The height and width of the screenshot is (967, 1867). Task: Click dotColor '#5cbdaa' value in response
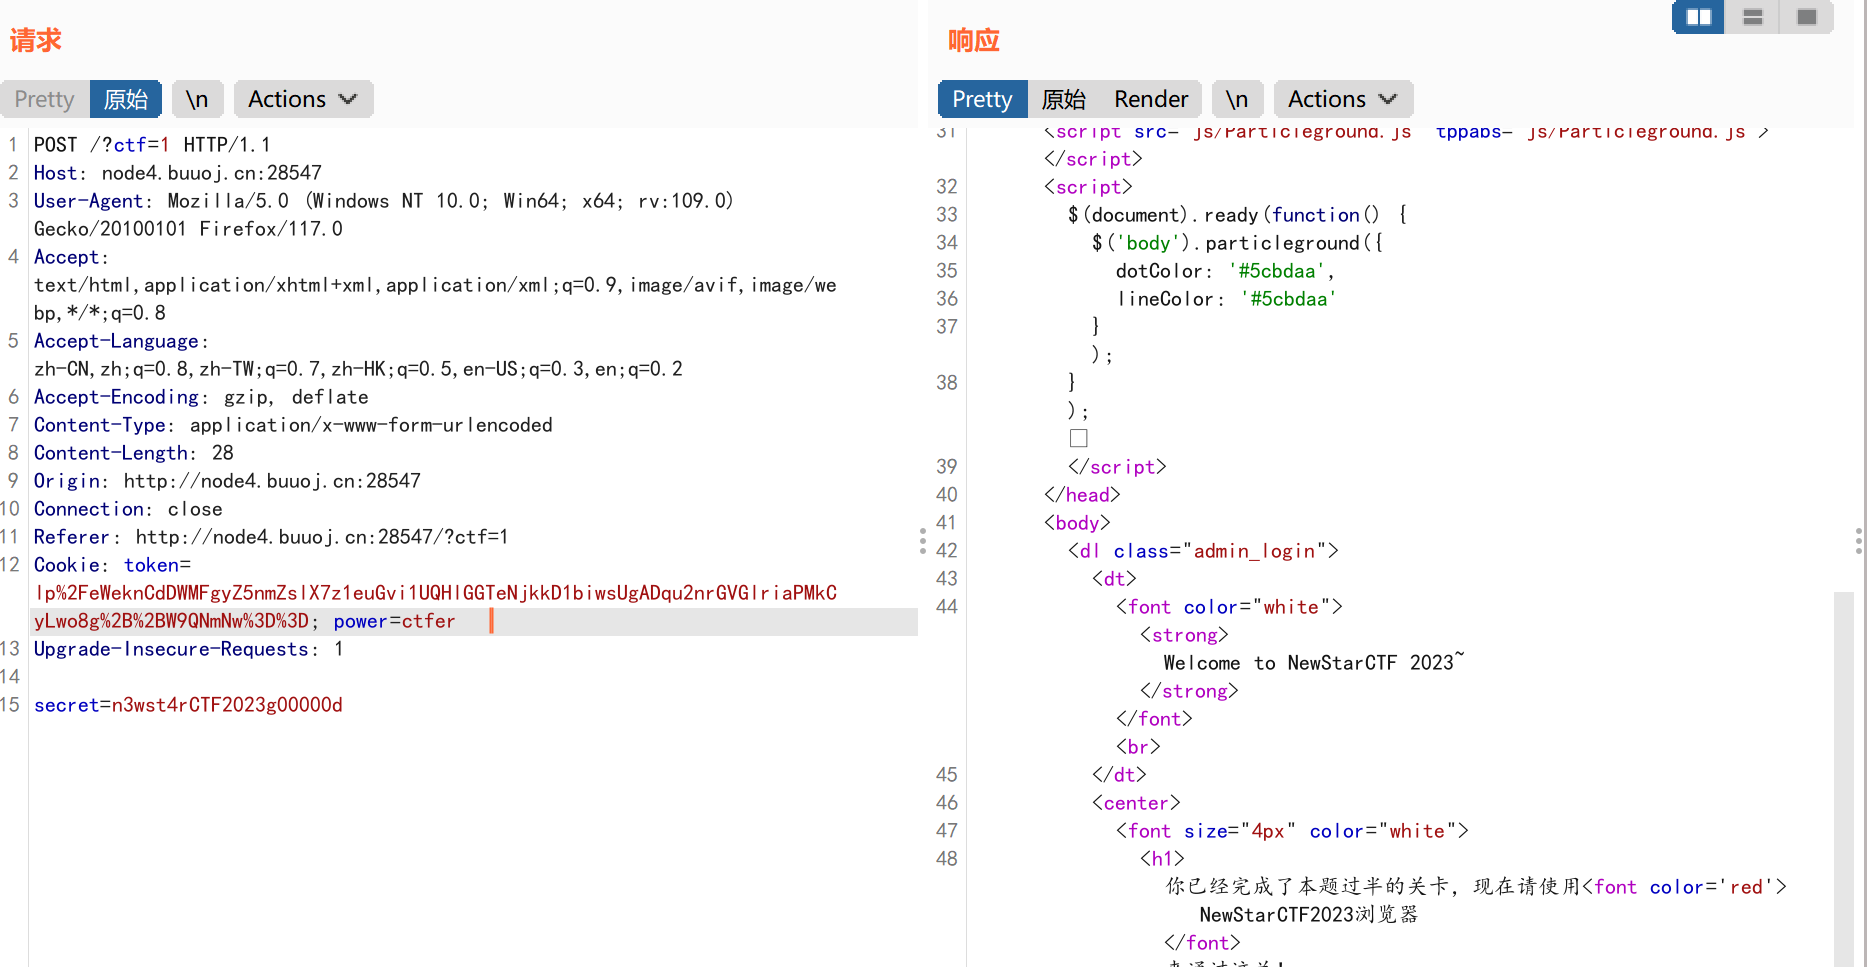pyautogui.click(x=1277, y=271)
